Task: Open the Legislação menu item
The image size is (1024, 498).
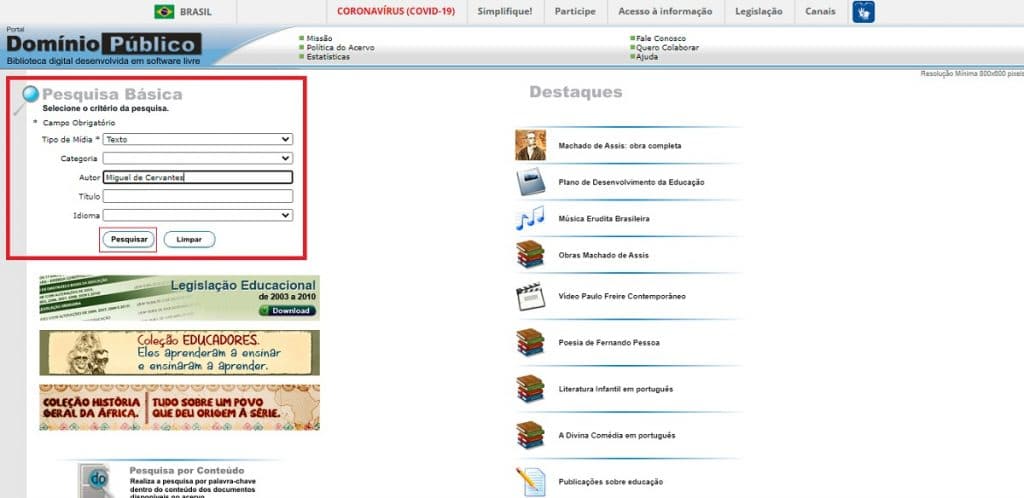Action: point(759,12)
